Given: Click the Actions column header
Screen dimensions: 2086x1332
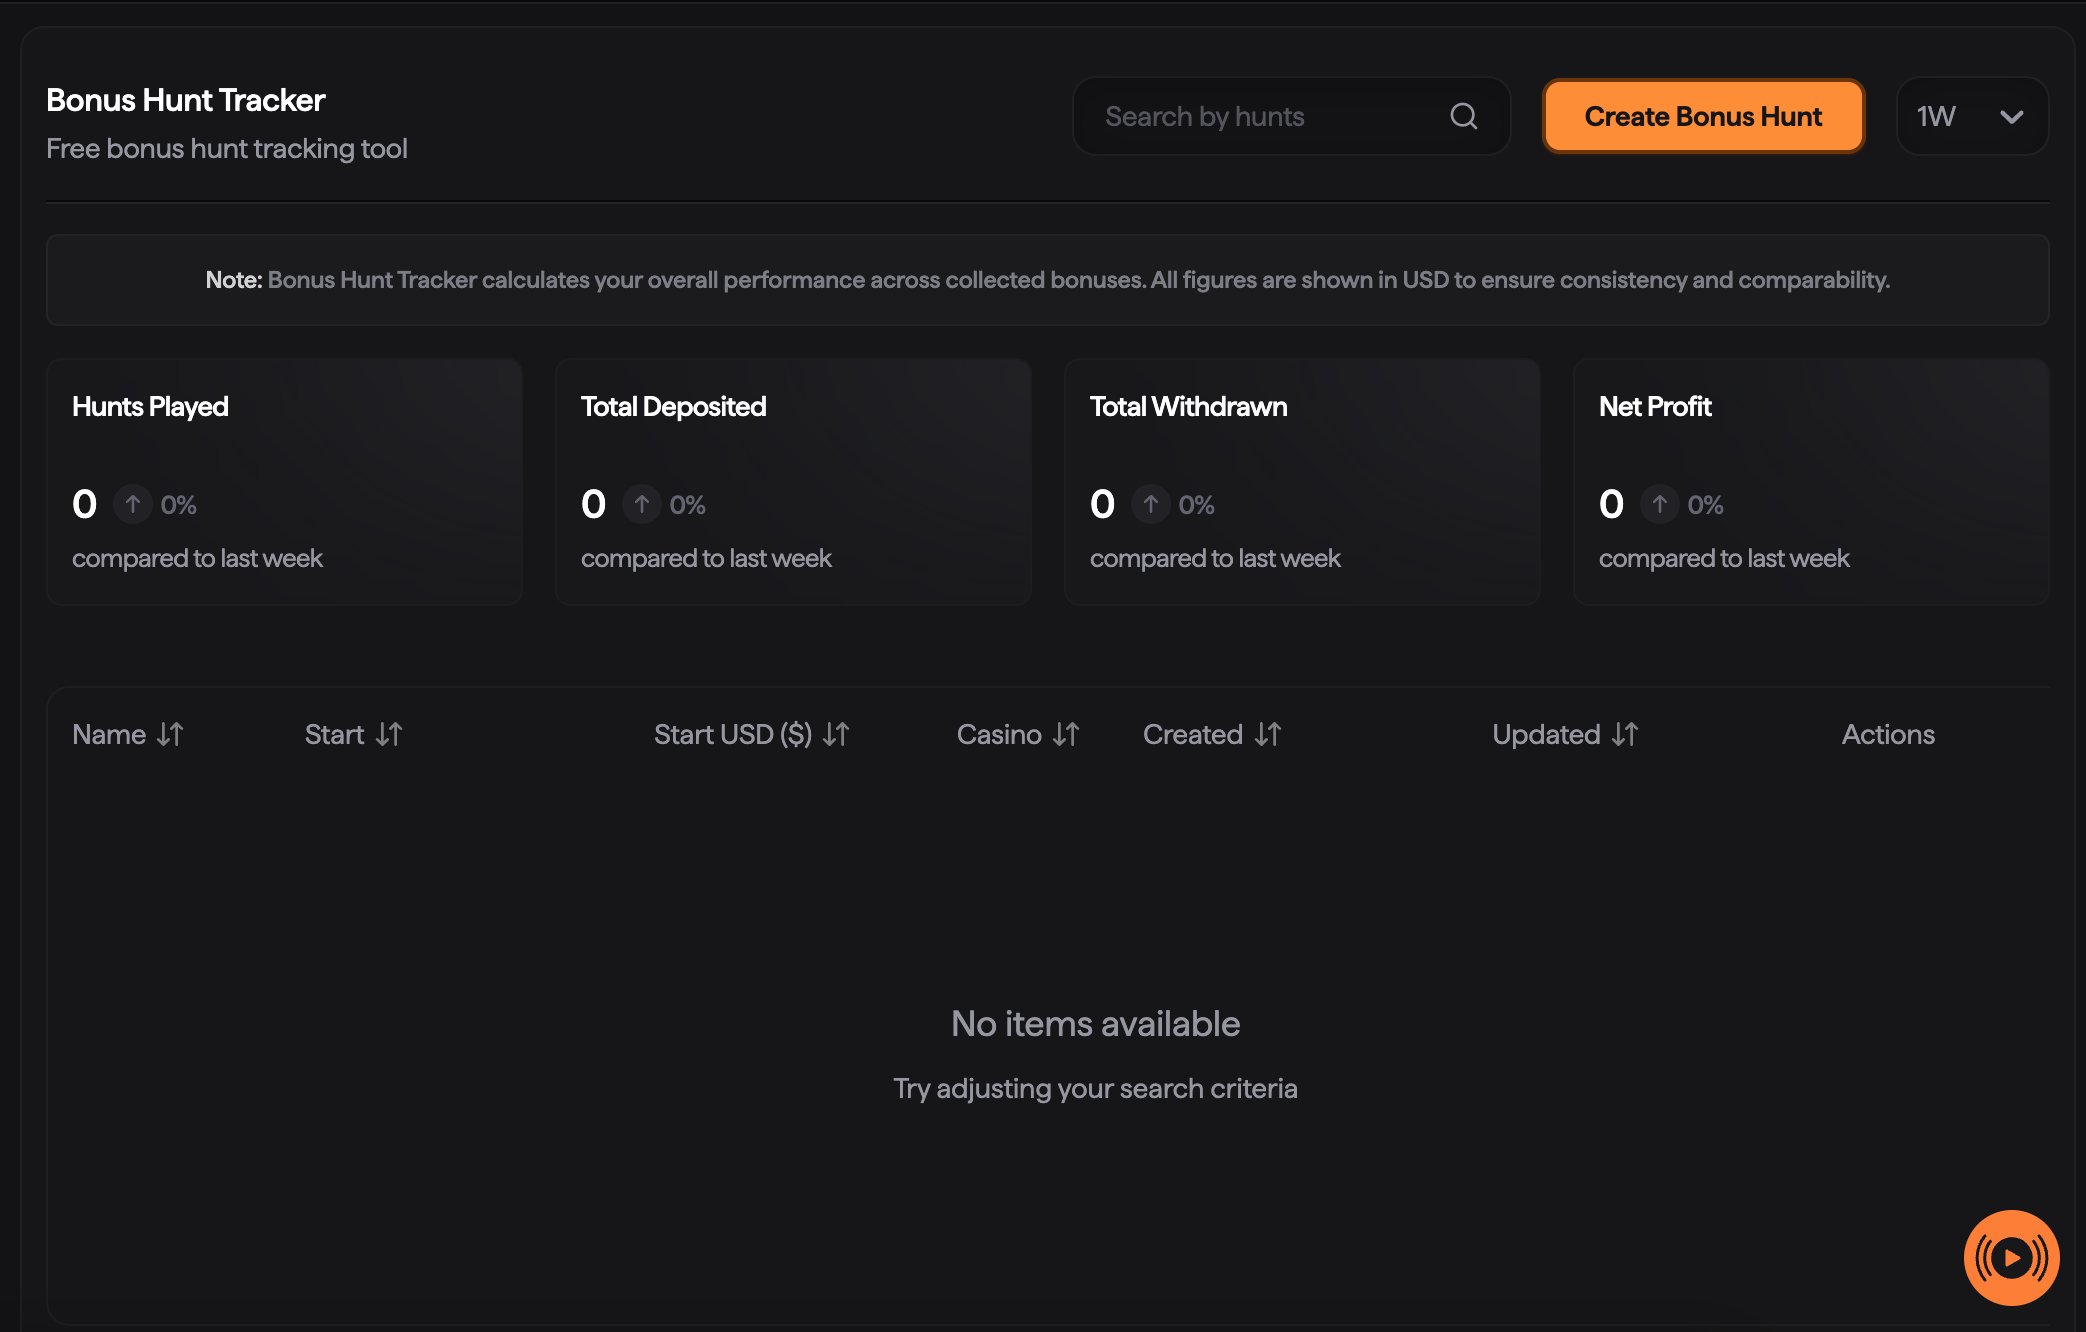Looking at the screenshot, I should click(x=1888, y=734).
